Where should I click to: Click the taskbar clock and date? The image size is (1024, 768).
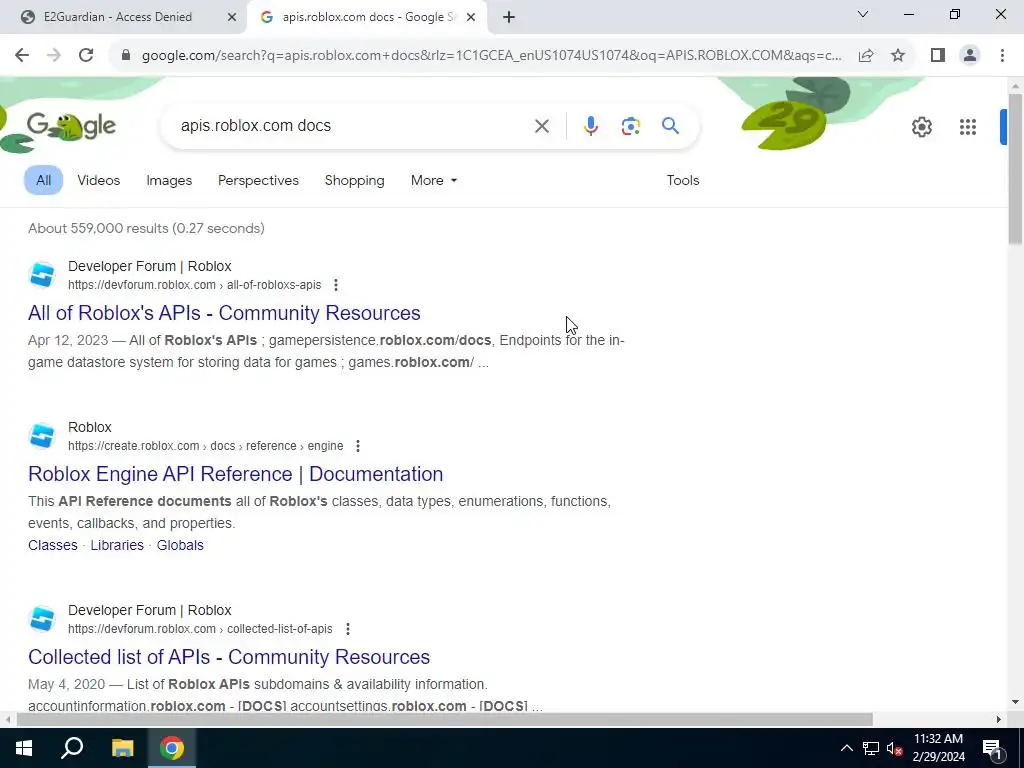point(938,748)
